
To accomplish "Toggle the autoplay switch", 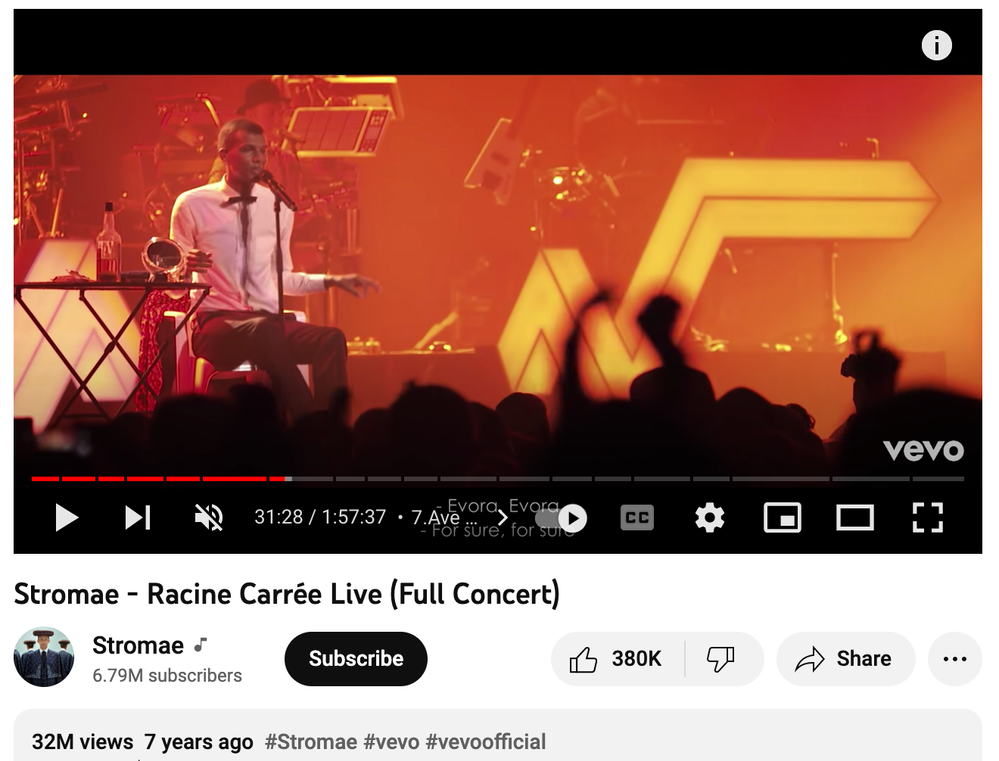I will click(x=561, y=518).
